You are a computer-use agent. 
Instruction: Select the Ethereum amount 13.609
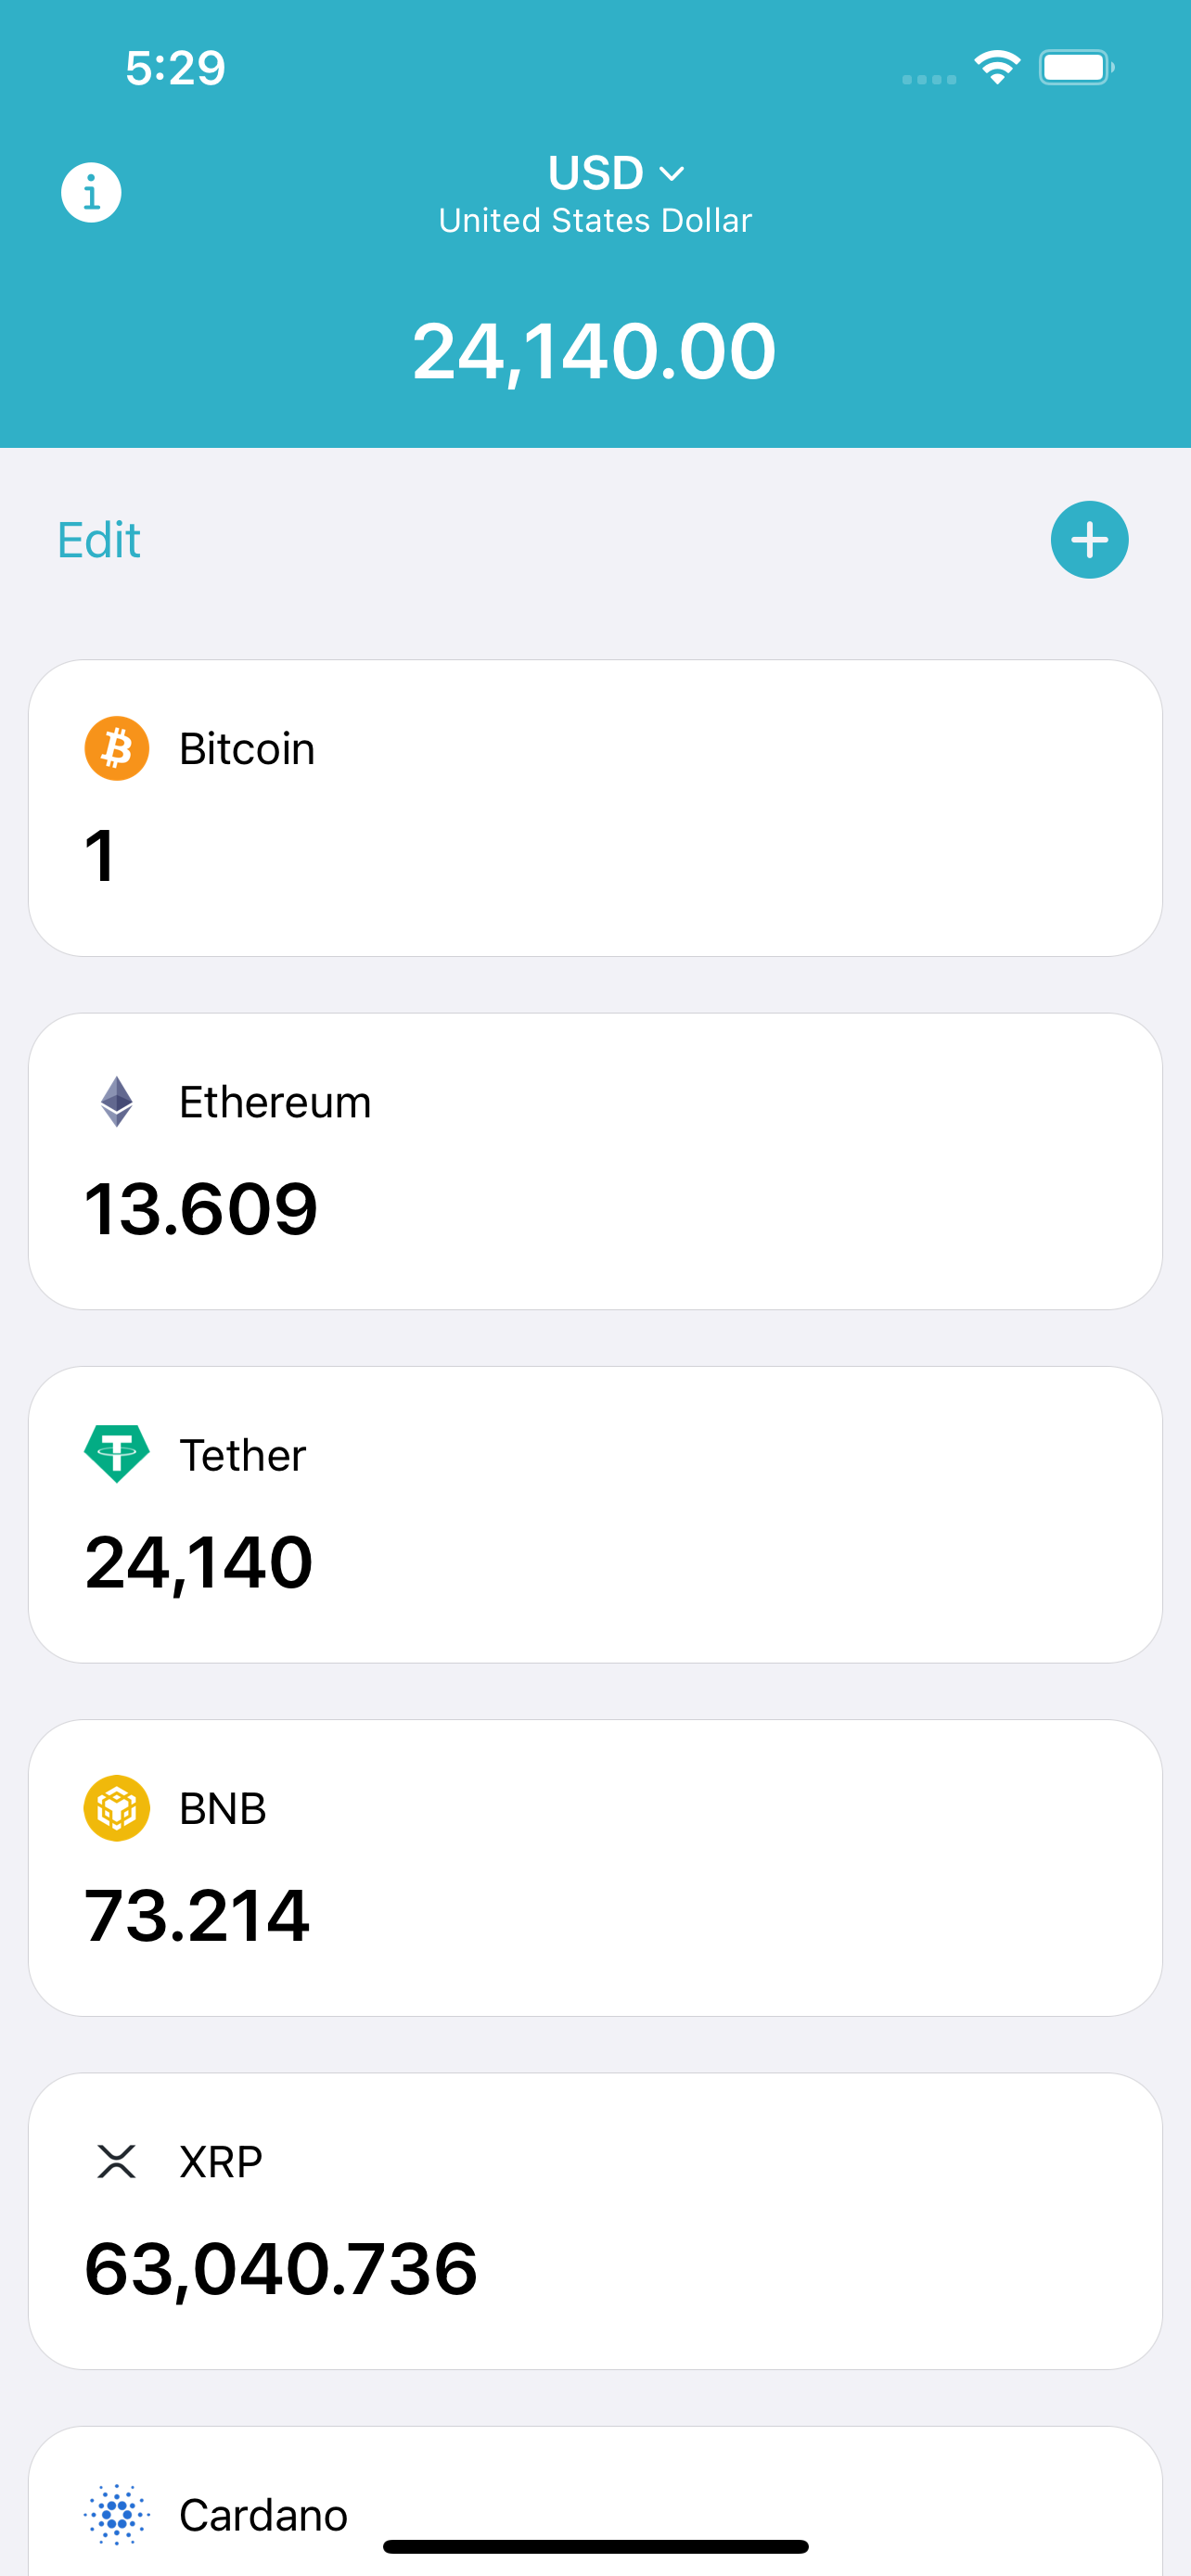pyautogui.click(x=201, y=1209)
